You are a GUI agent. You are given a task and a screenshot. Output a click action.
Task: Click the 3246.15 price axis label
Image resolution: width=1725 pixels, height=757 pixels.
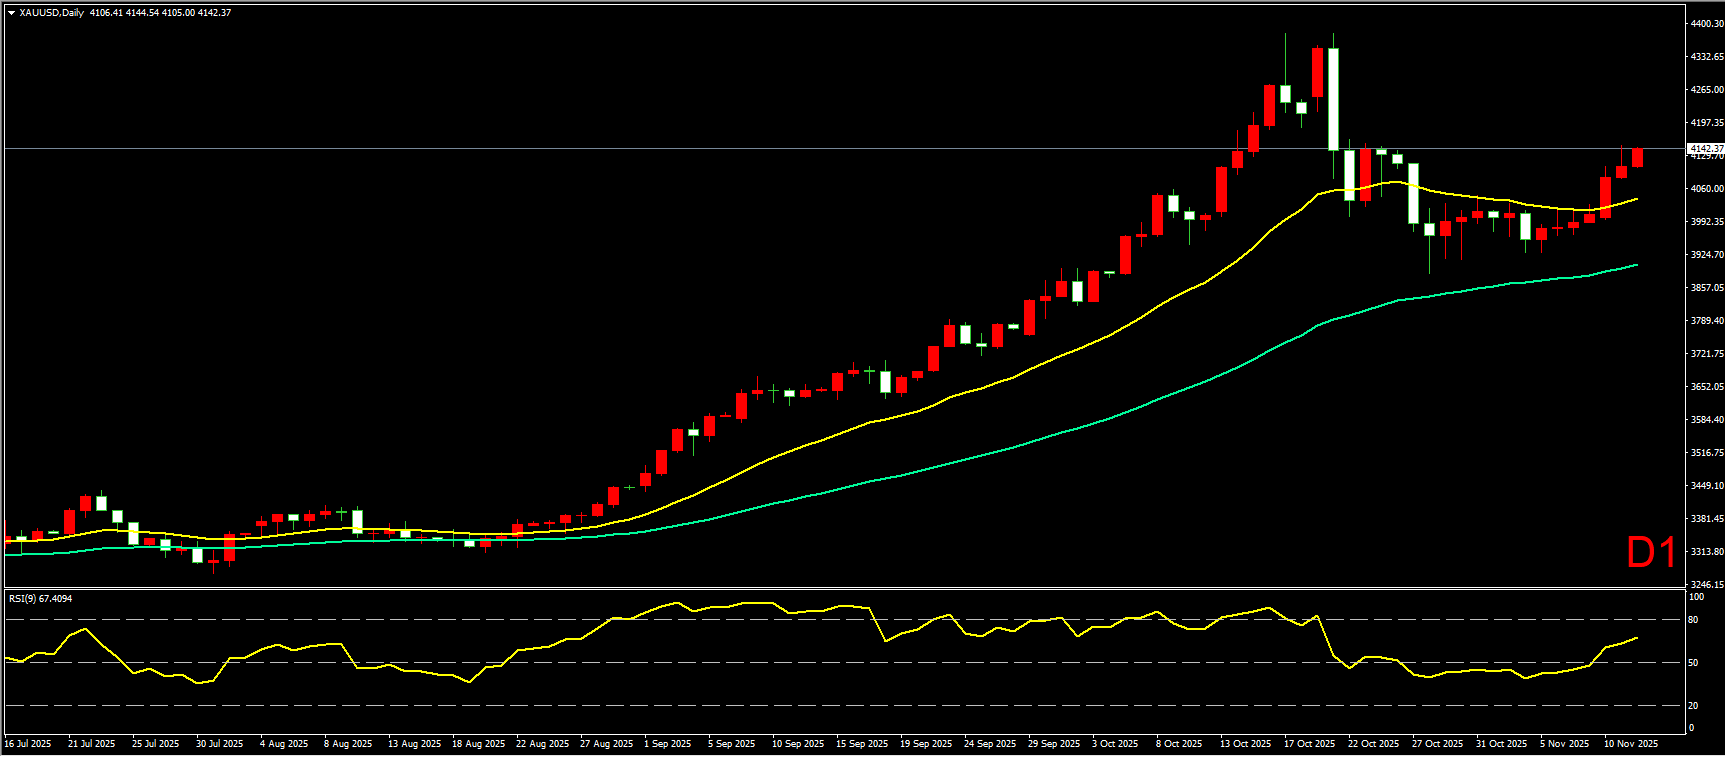pyautogui.click(x=1706, y=584)
